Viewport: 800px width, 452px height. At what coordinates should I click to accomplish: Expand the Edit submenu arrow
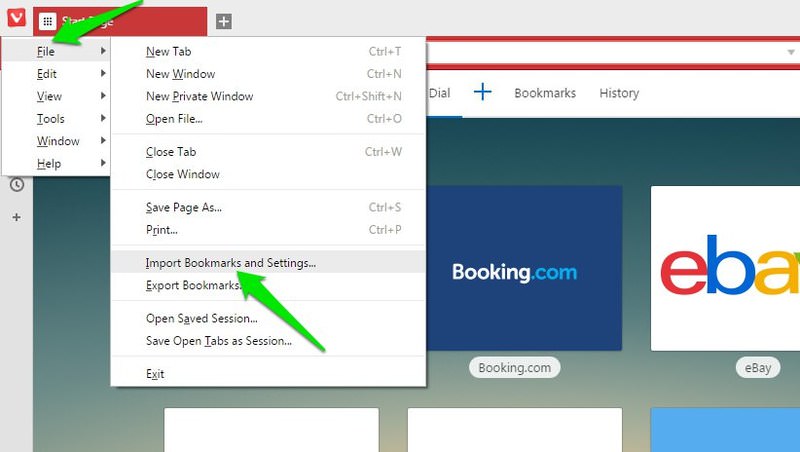(103, 73)
